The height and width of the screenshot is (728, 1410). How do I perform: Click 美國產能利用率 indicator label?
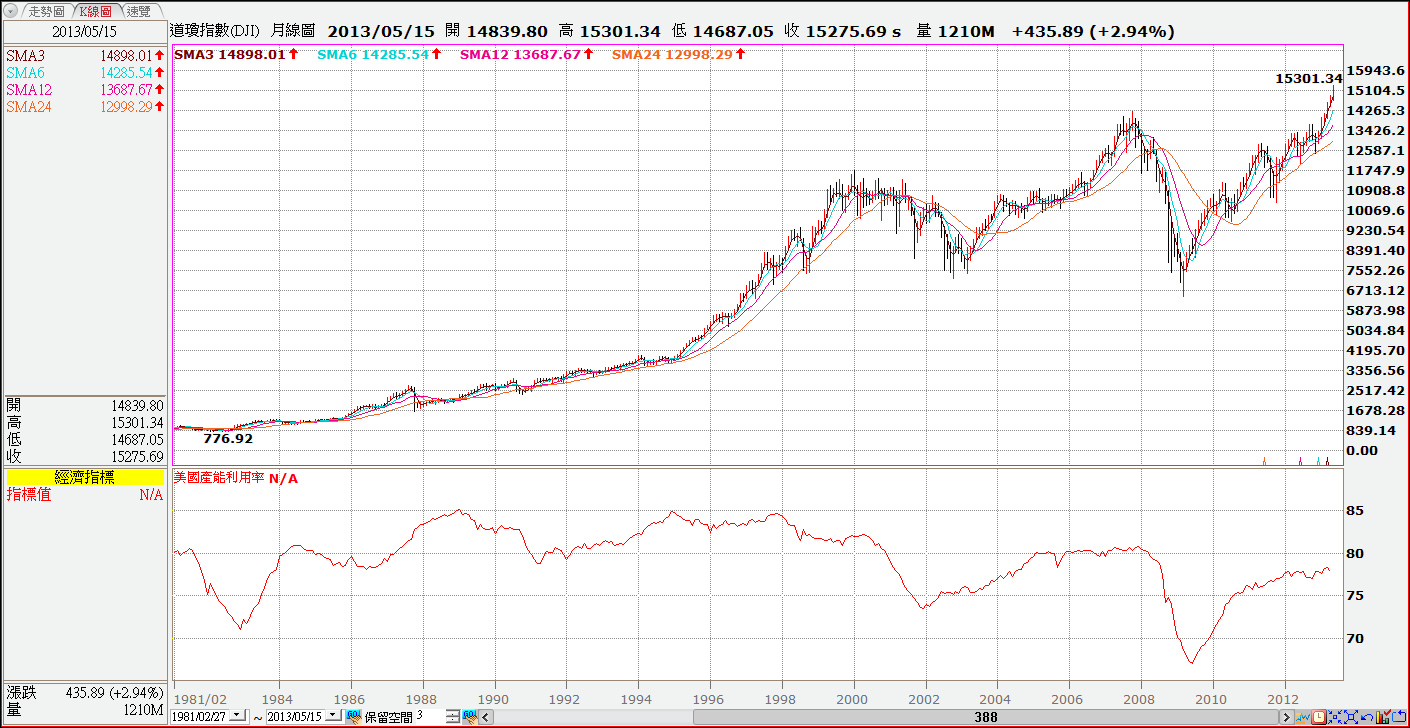tap(219, 478)
